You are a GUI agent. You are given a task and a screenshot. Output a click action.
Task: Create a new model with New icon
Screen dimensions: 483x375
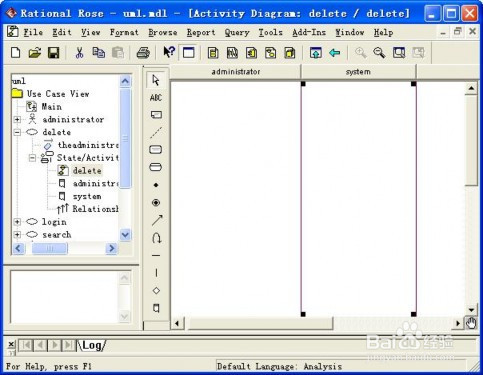tap(16, 53)
